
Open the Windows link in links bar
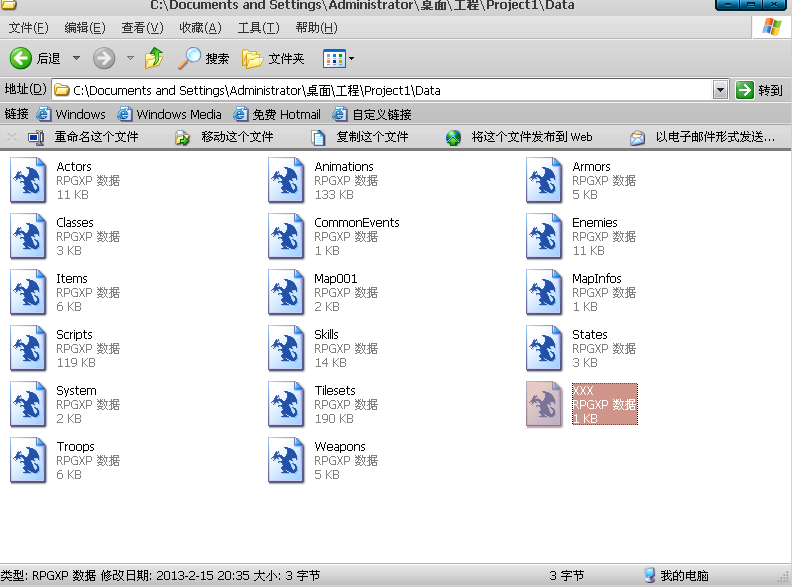click(x=71, y=114)
